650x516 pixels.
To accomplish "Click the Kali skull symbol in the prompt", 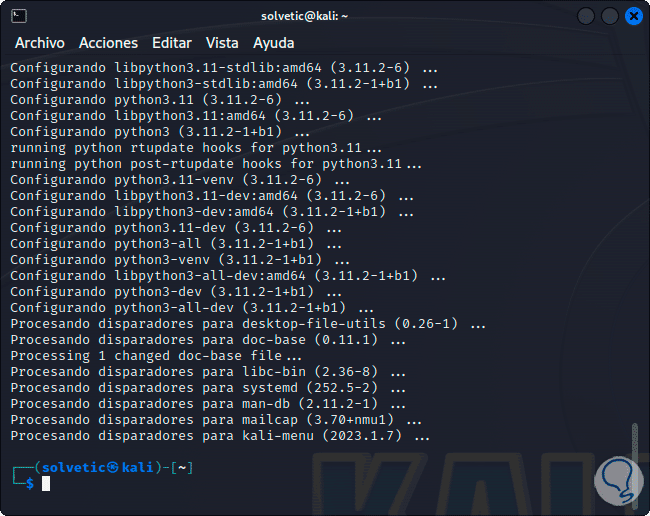I will pos(113,467).
